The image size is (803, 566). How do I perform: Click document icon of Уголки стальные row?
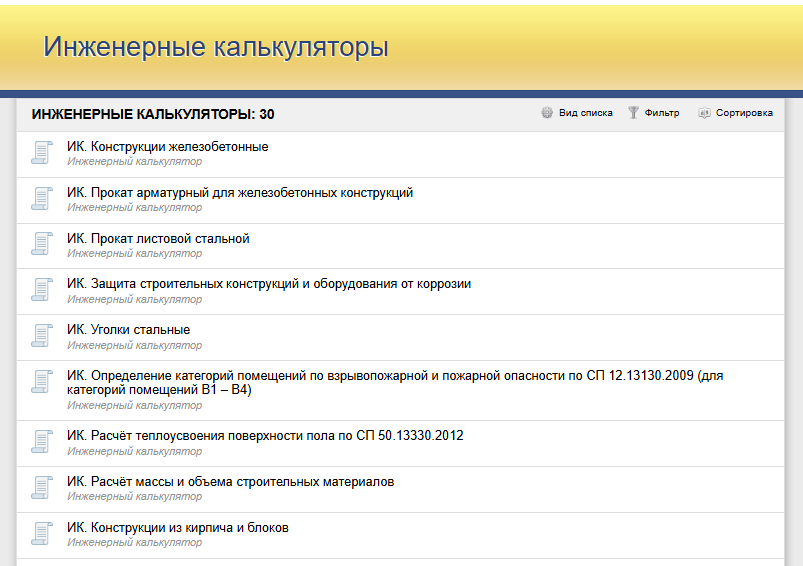point(42,336)
